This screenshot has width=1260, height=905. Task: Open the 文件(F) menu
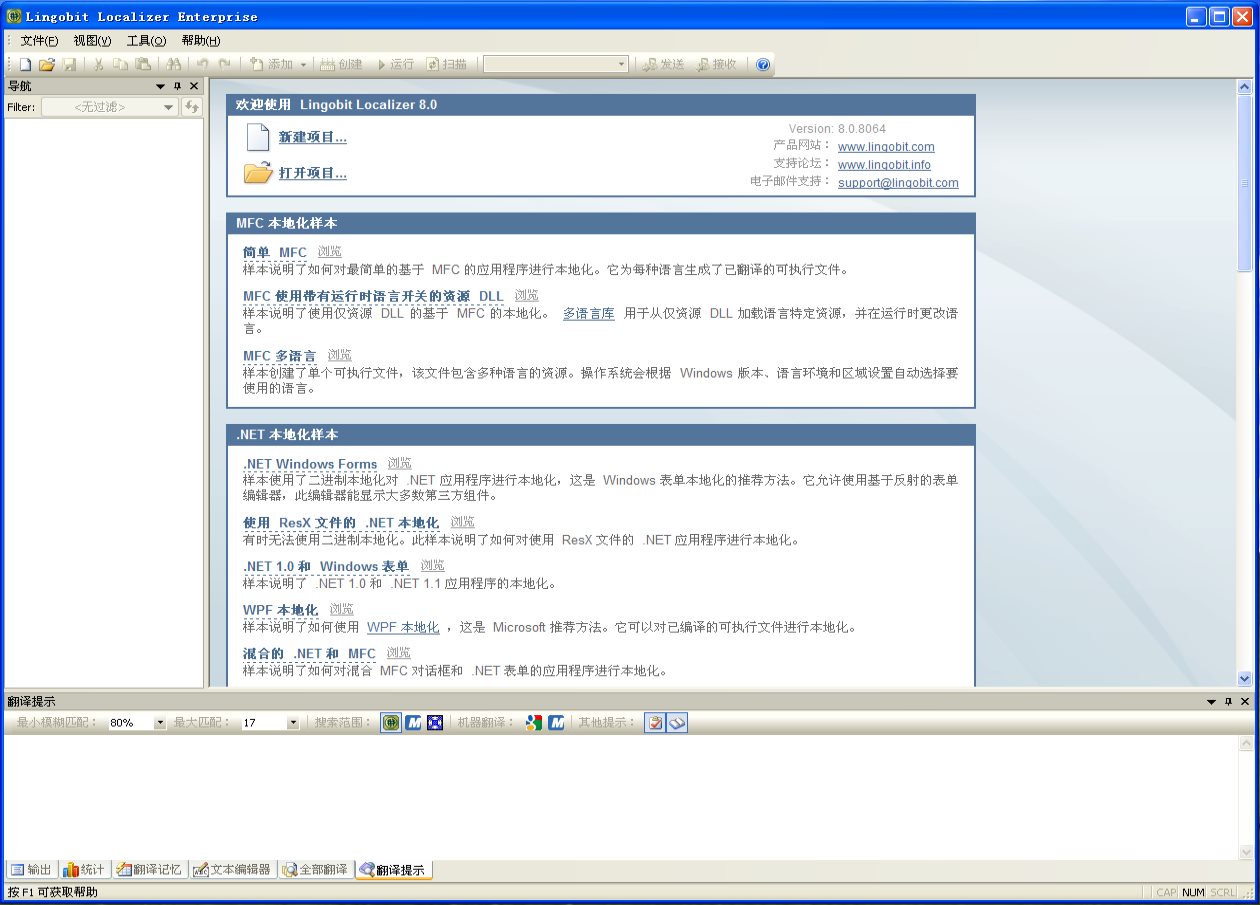pyautogui.click(x=39, y=41)
